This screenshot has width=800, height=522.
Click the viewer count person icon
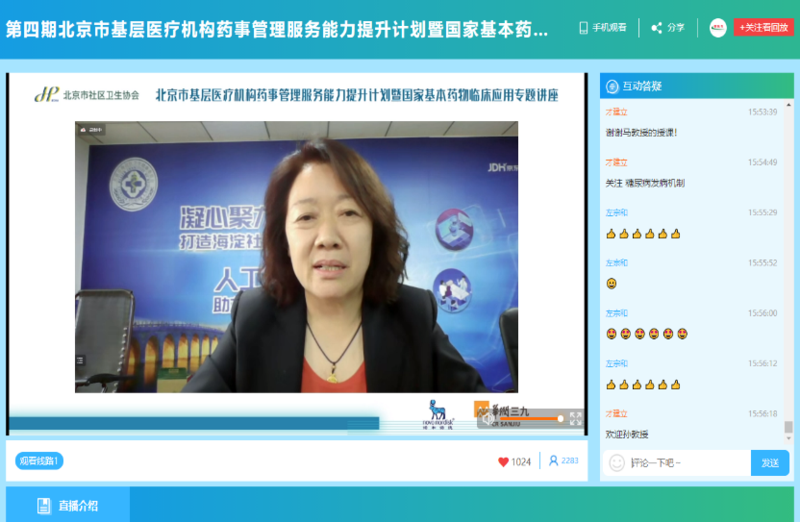pyautogui.click(x=553, y=461)
